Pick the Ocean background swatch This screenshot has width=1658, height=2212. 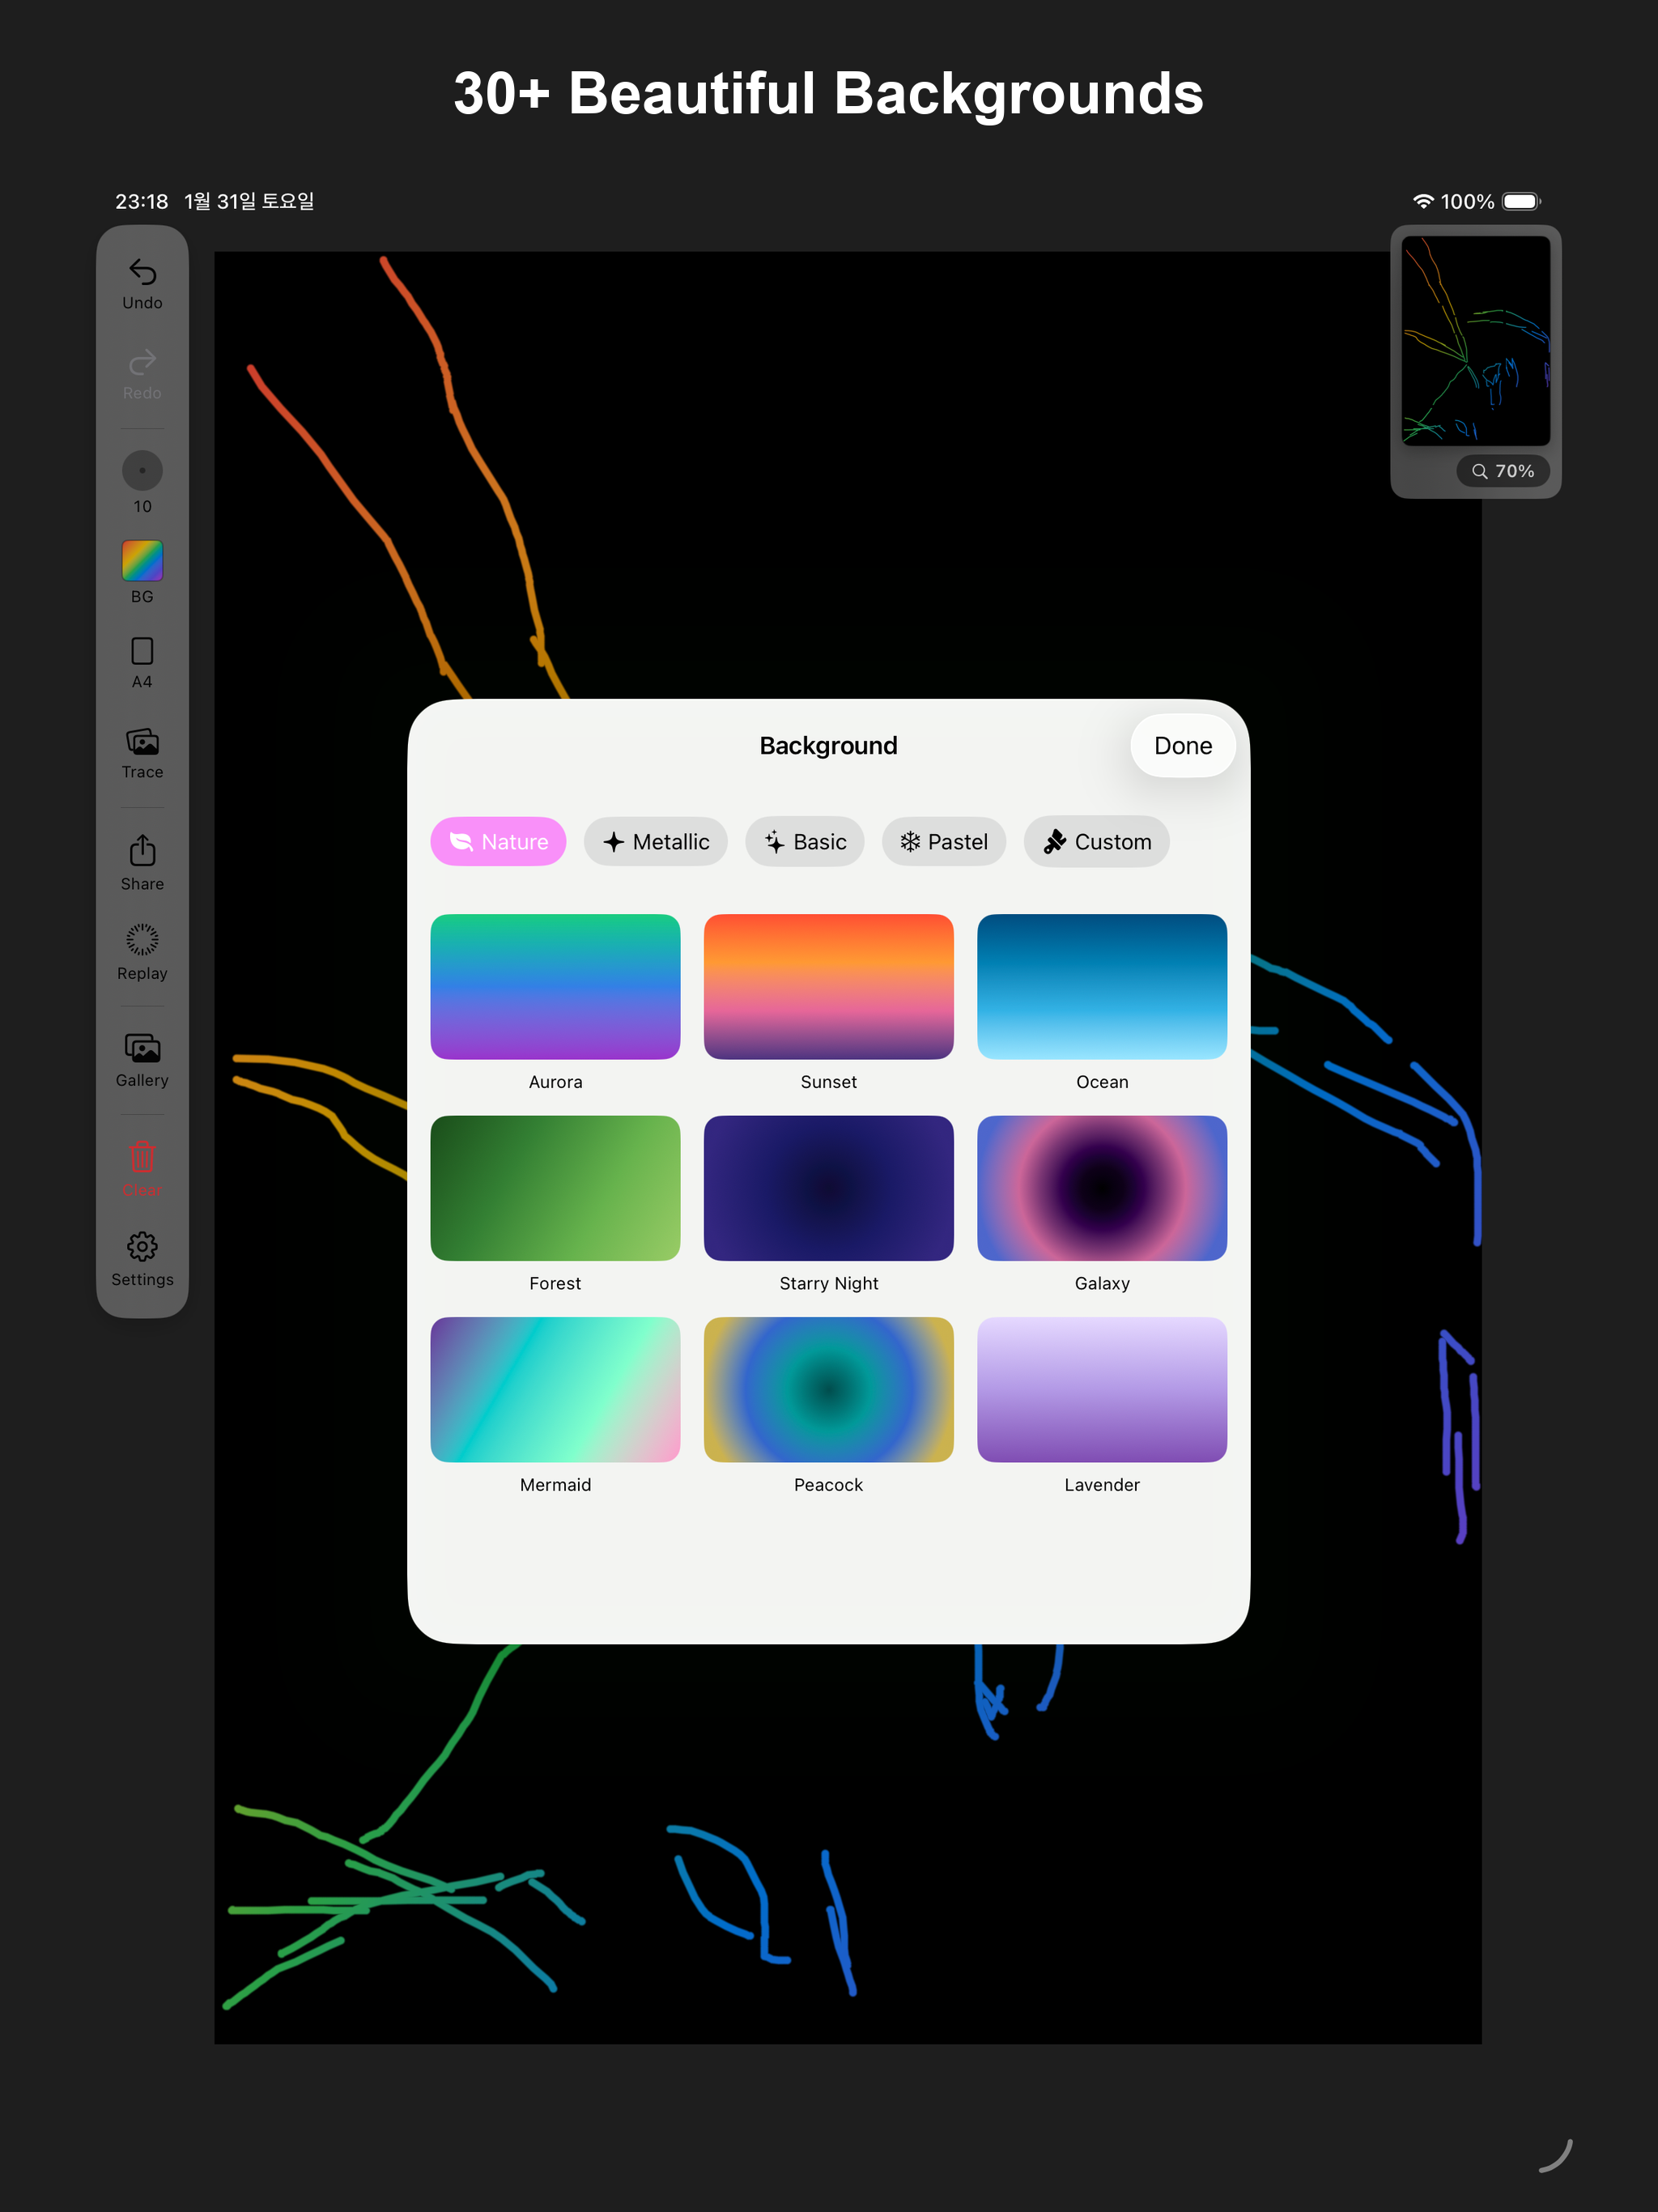[1102, 987]
